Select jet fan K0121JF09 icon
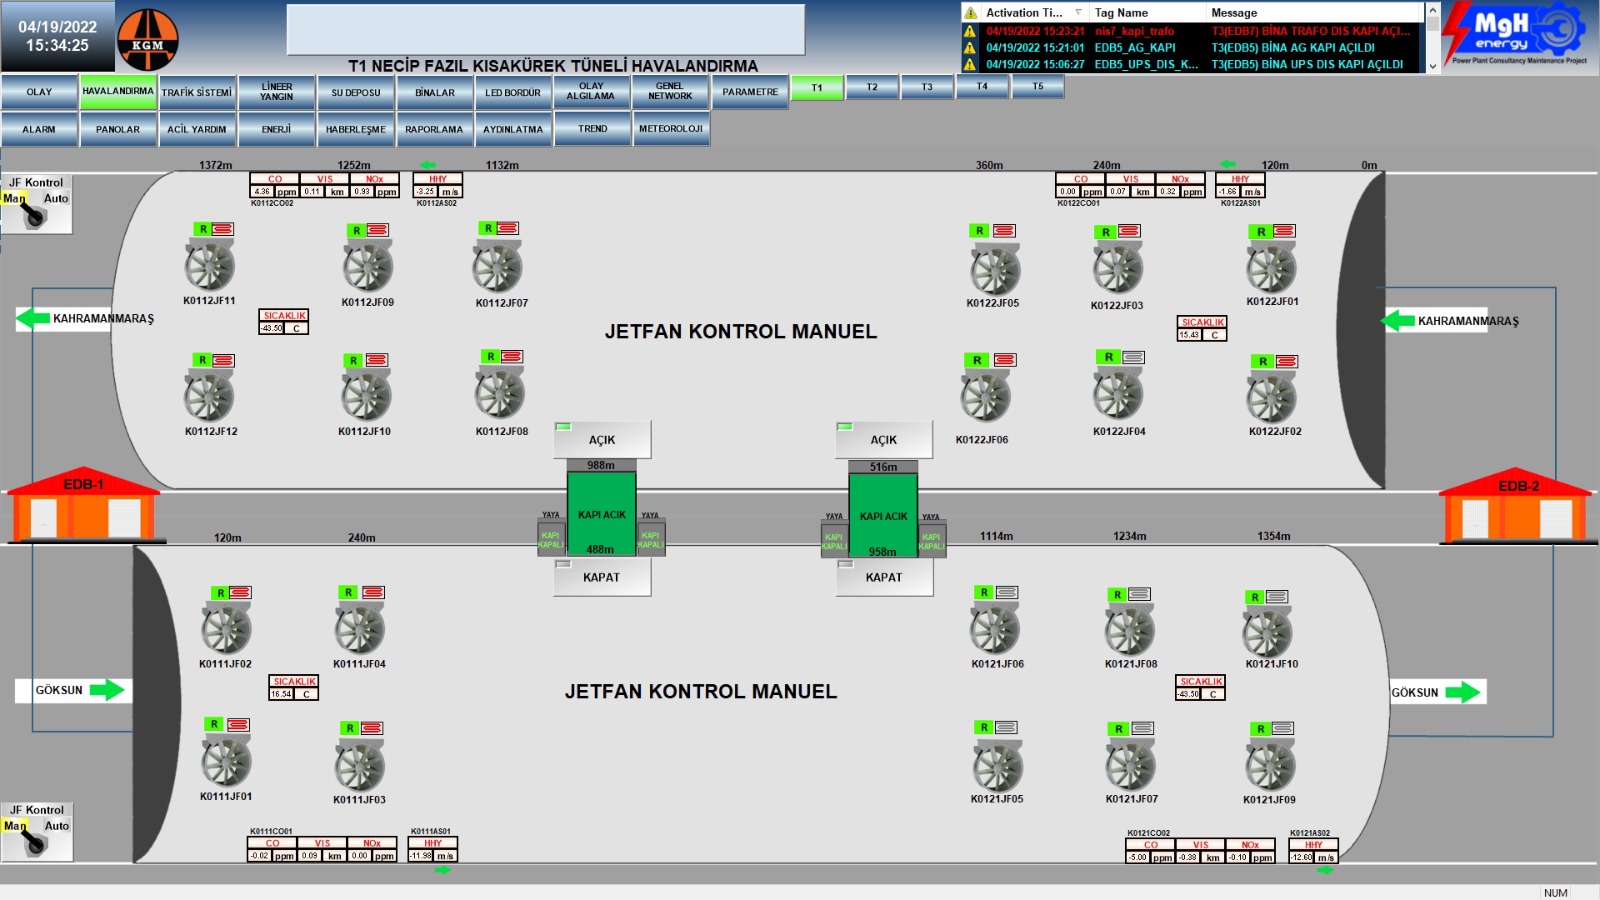Image resolution: width=1600 pixels, height=900 pixels. click(x=1270, y=766)
